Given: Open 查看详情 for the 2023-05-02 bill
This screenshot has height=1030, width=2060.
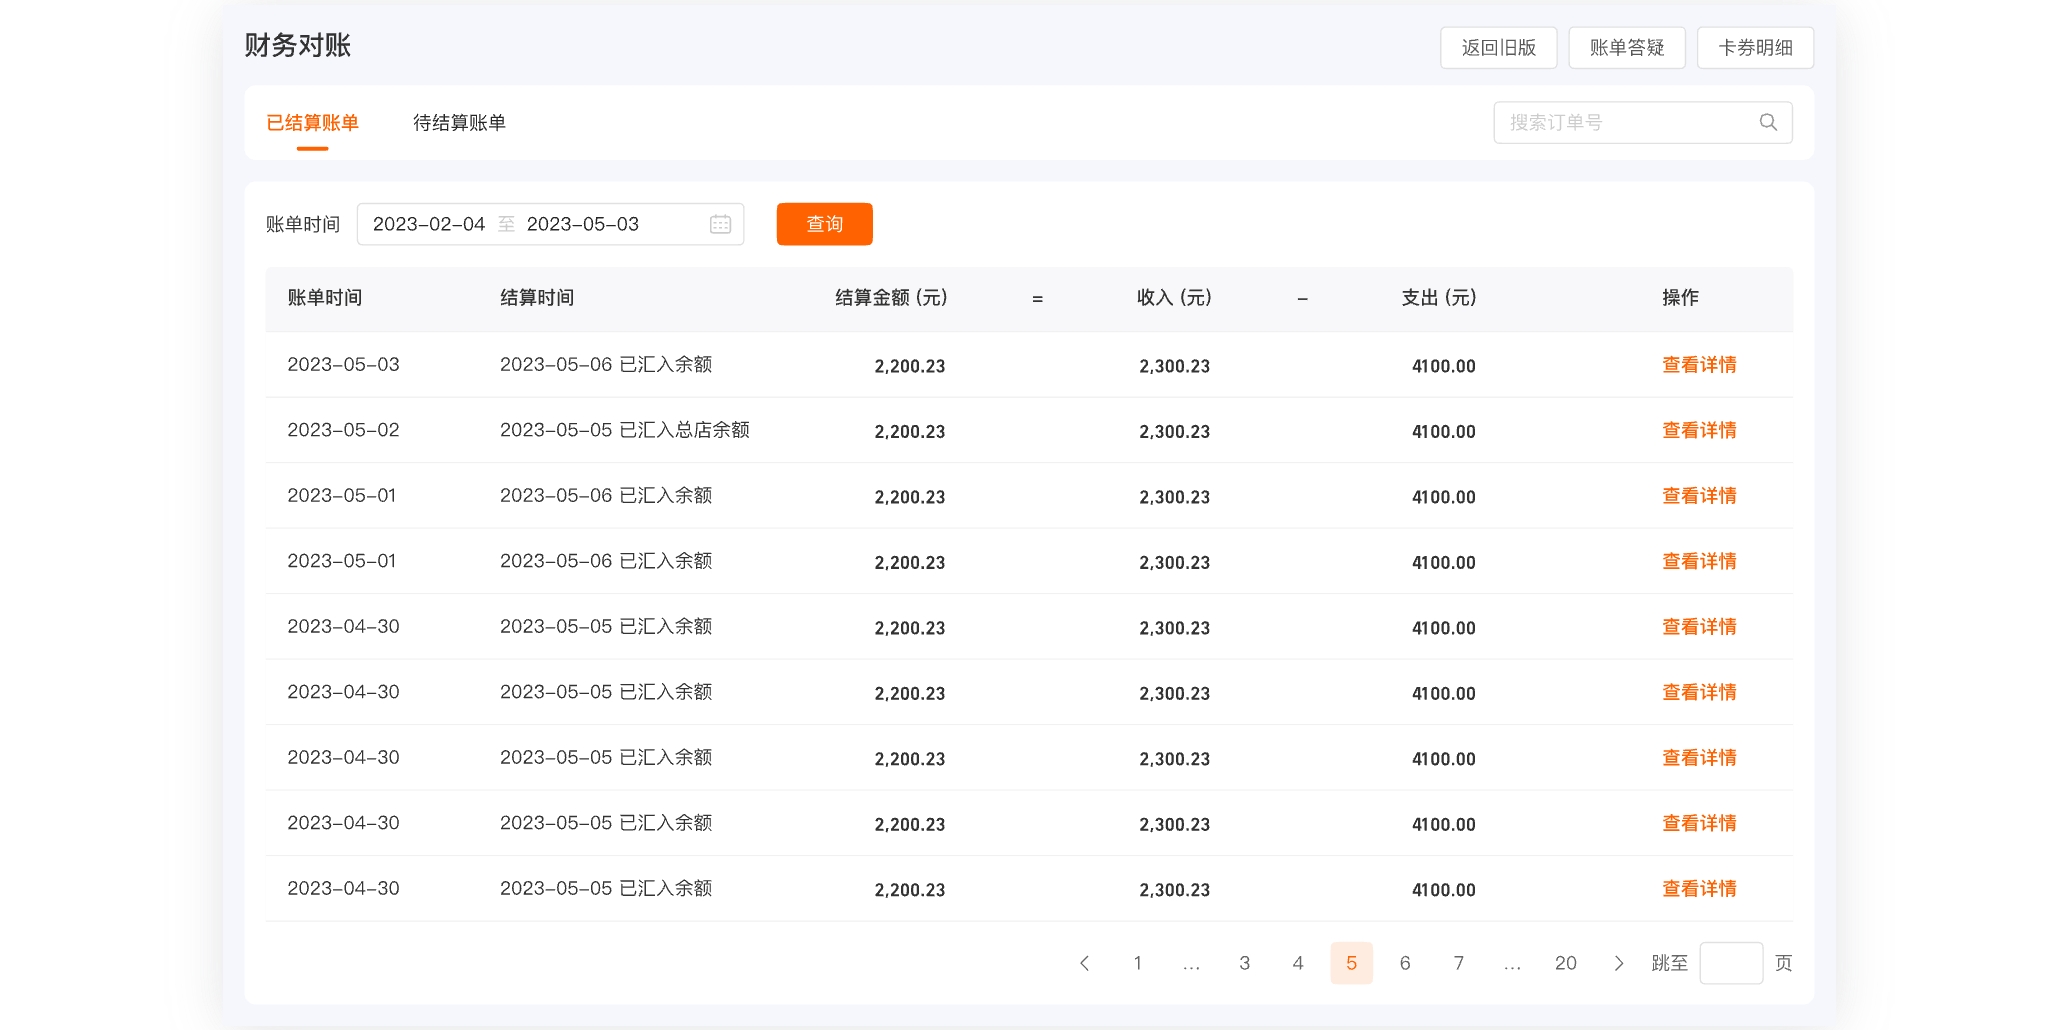Looking at the screenshot, I should [1699, 430].
